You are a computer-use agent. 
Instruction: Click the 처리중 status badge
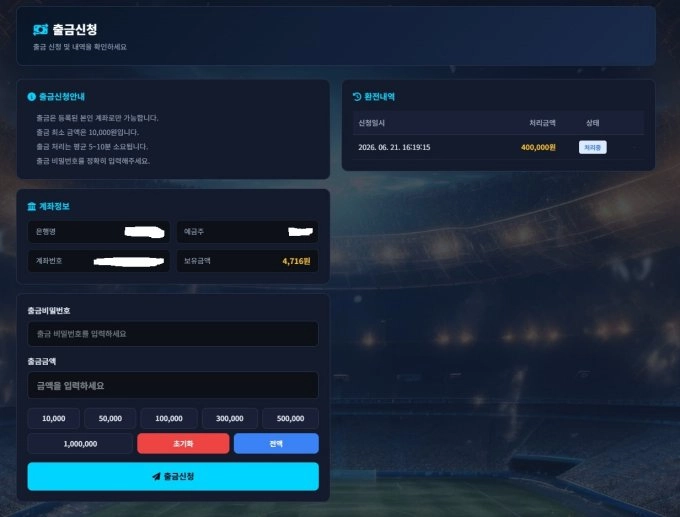pyautogui.click(x=592, y=147)
